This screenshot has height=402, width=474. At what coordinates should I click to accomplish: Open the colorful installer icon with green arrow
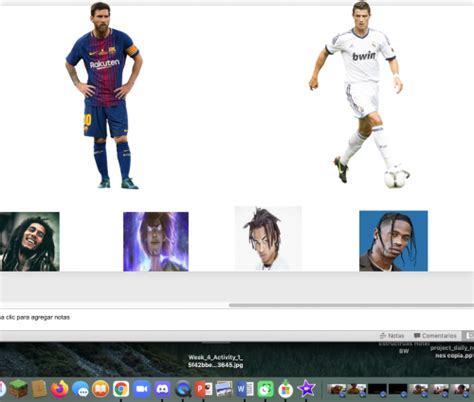click(286, 389)
